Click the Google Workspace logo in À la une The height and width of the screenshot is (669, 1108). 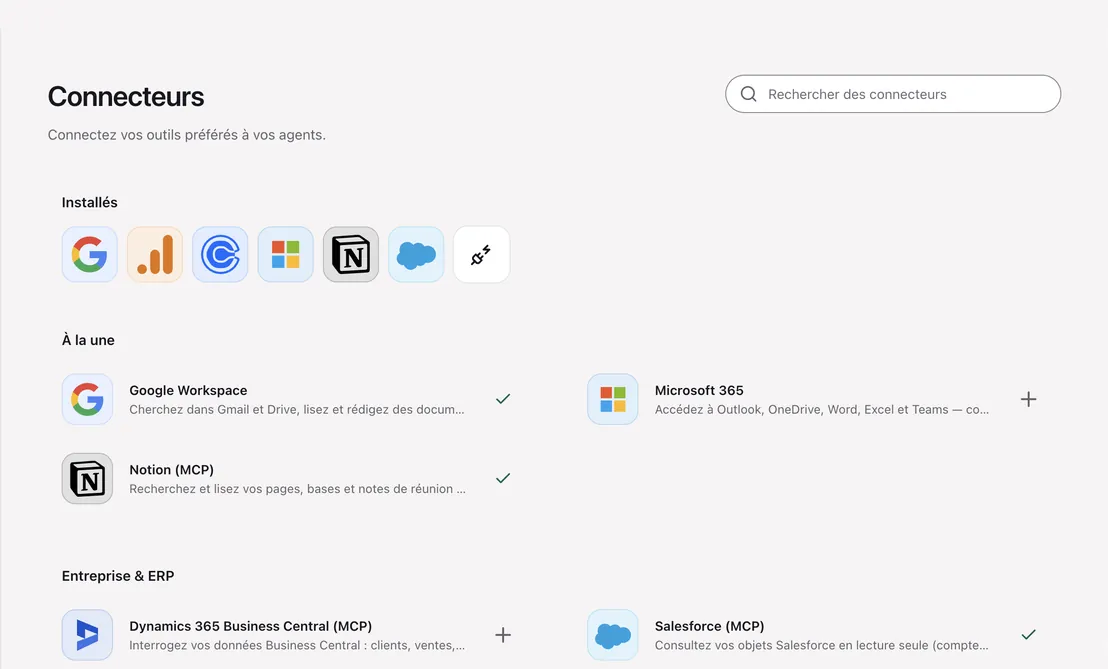[x=88, y=399]
